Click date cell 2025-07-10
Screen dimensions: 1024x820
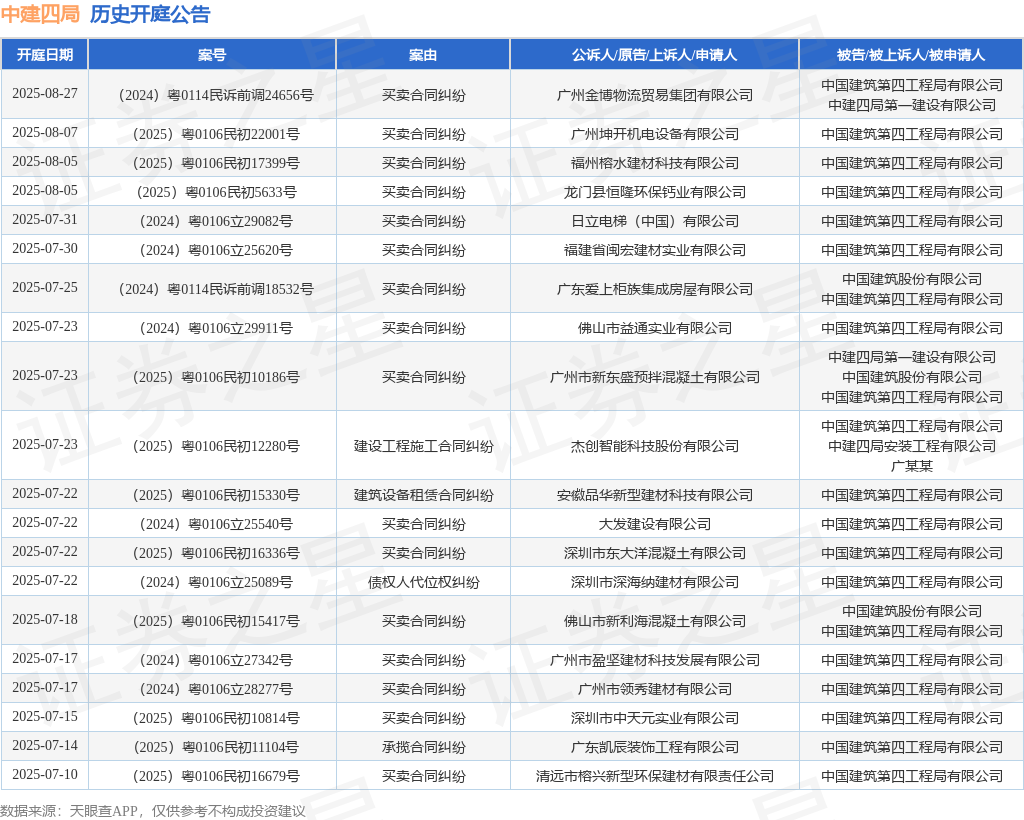pyautogui.click(x=44, y=774)
